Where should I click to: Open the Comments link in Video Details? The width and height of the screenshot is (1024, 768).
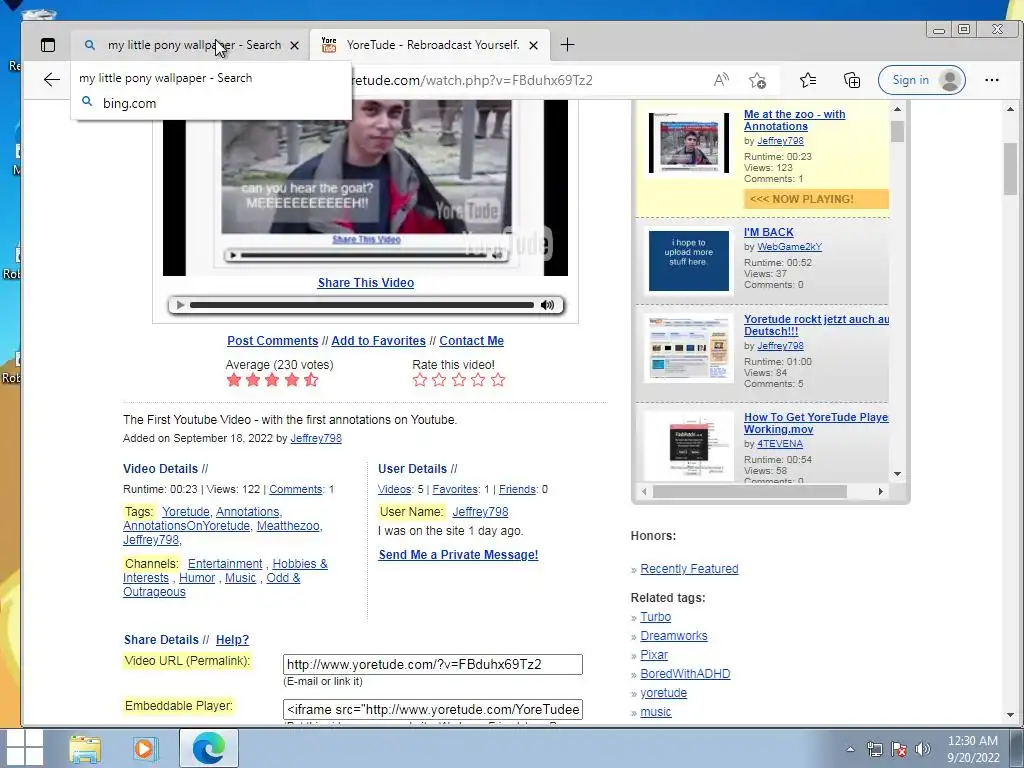click(296, 489)
